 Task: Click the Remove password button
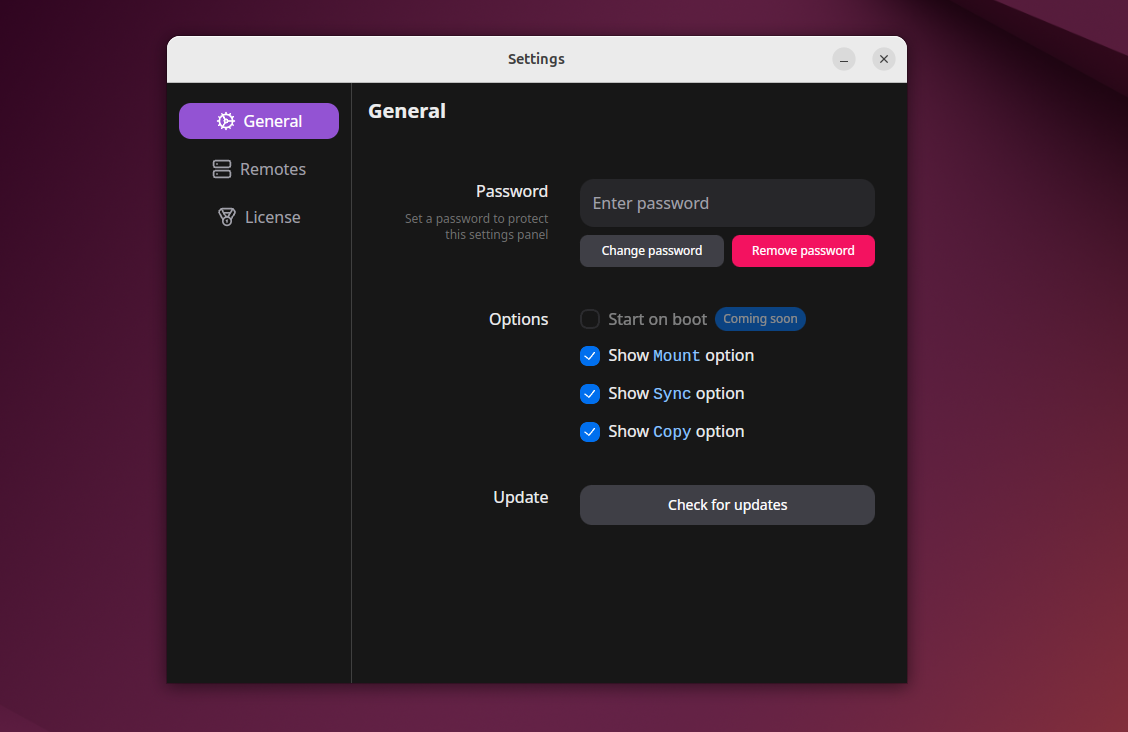803,251
